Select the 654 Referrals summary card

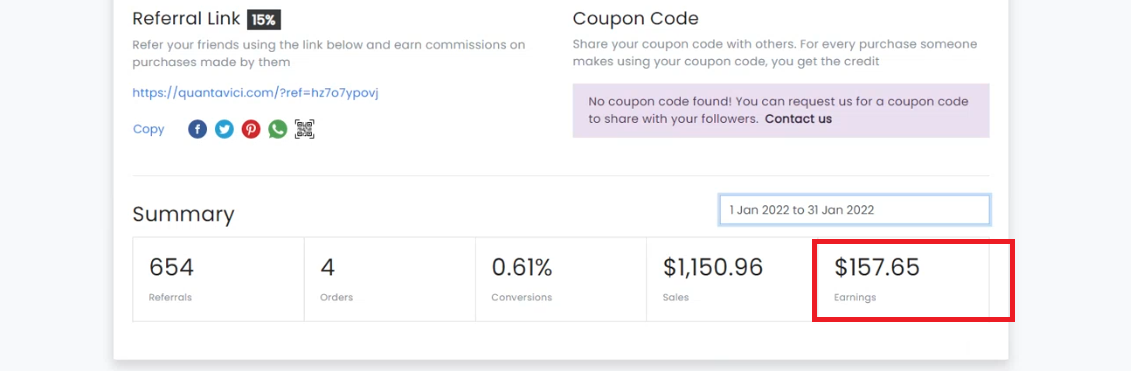click(x=219, y=279)
